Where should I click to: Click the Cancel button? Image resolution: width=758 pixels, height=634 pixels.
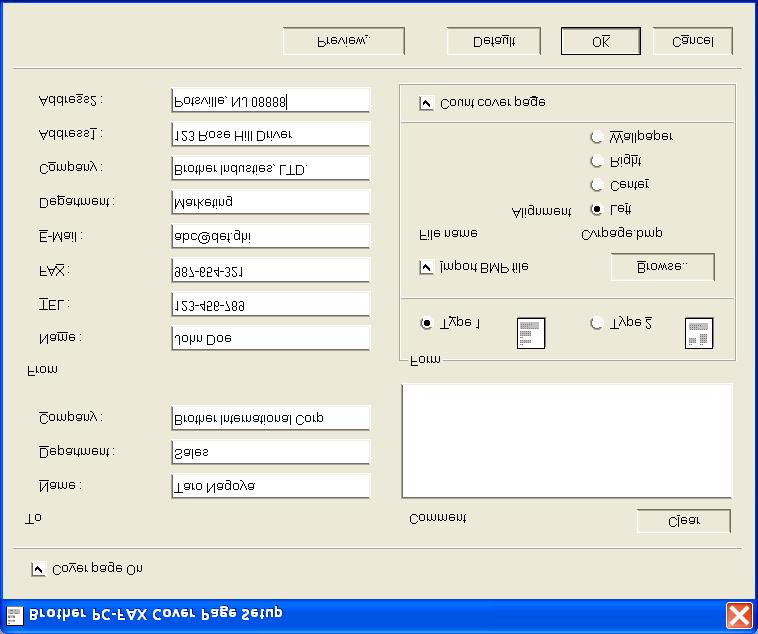tap(693, 41)
